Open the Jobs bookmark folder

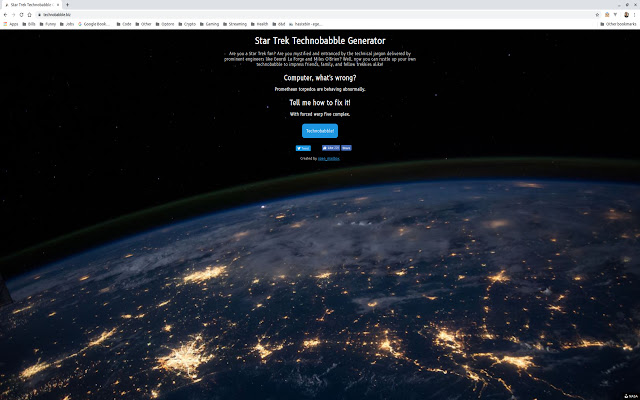click(67, 24)
